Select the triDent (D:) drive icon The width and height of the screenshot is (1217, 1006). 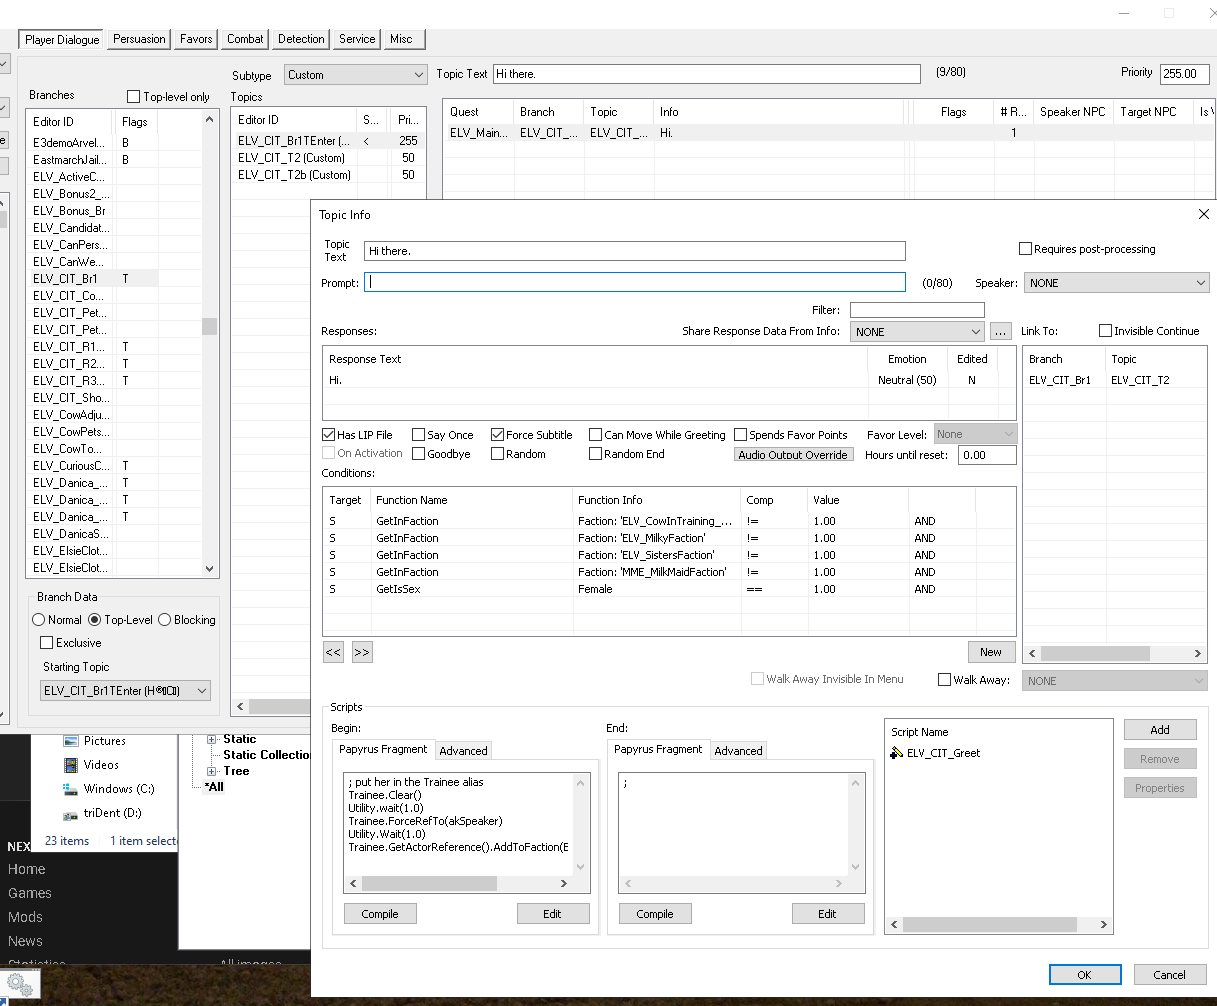(x=71, y=814)
